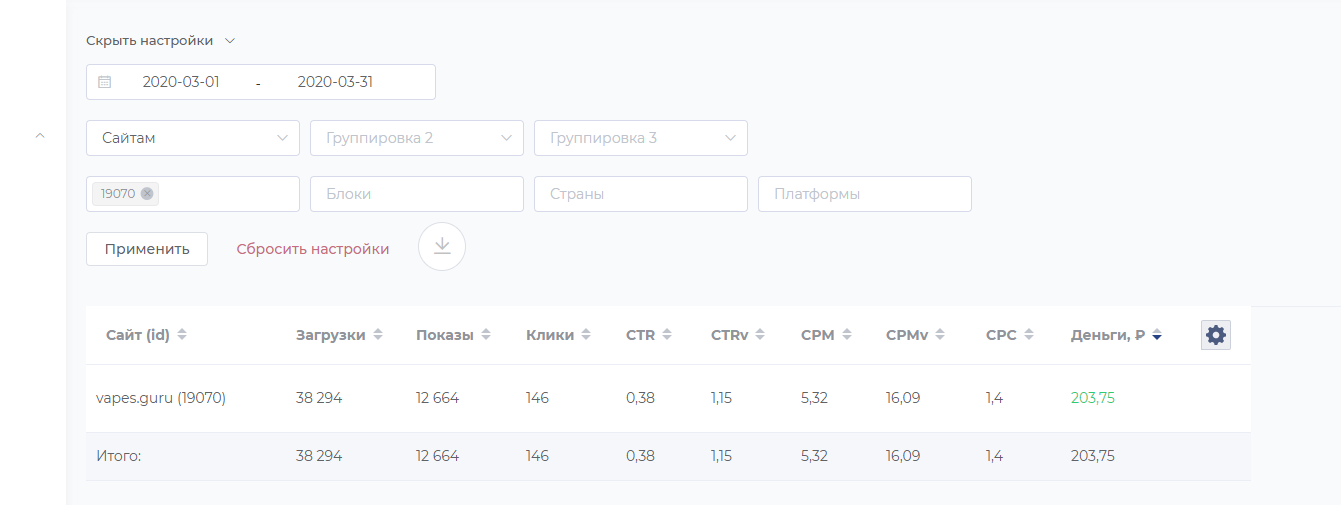This screenshot has width=1341, height=505.
Task: Click the Страны filter field
Action: click(641, 194)
